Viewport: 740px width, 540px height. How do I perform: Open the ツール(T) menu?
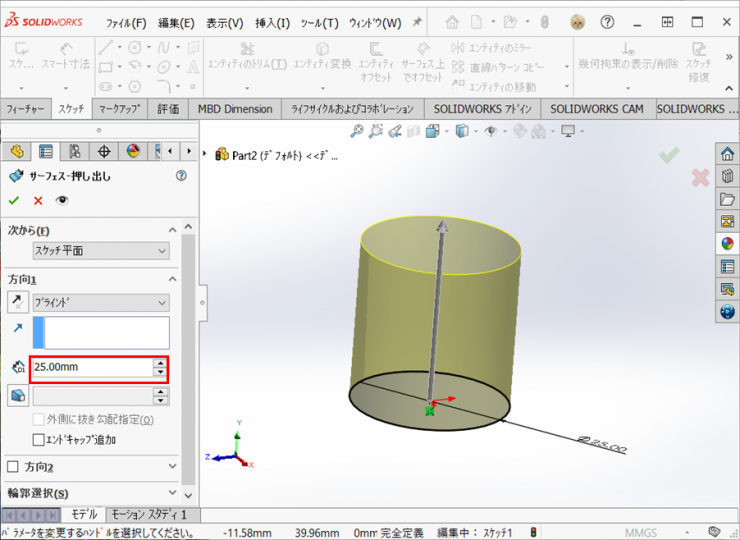pos(319,23)
